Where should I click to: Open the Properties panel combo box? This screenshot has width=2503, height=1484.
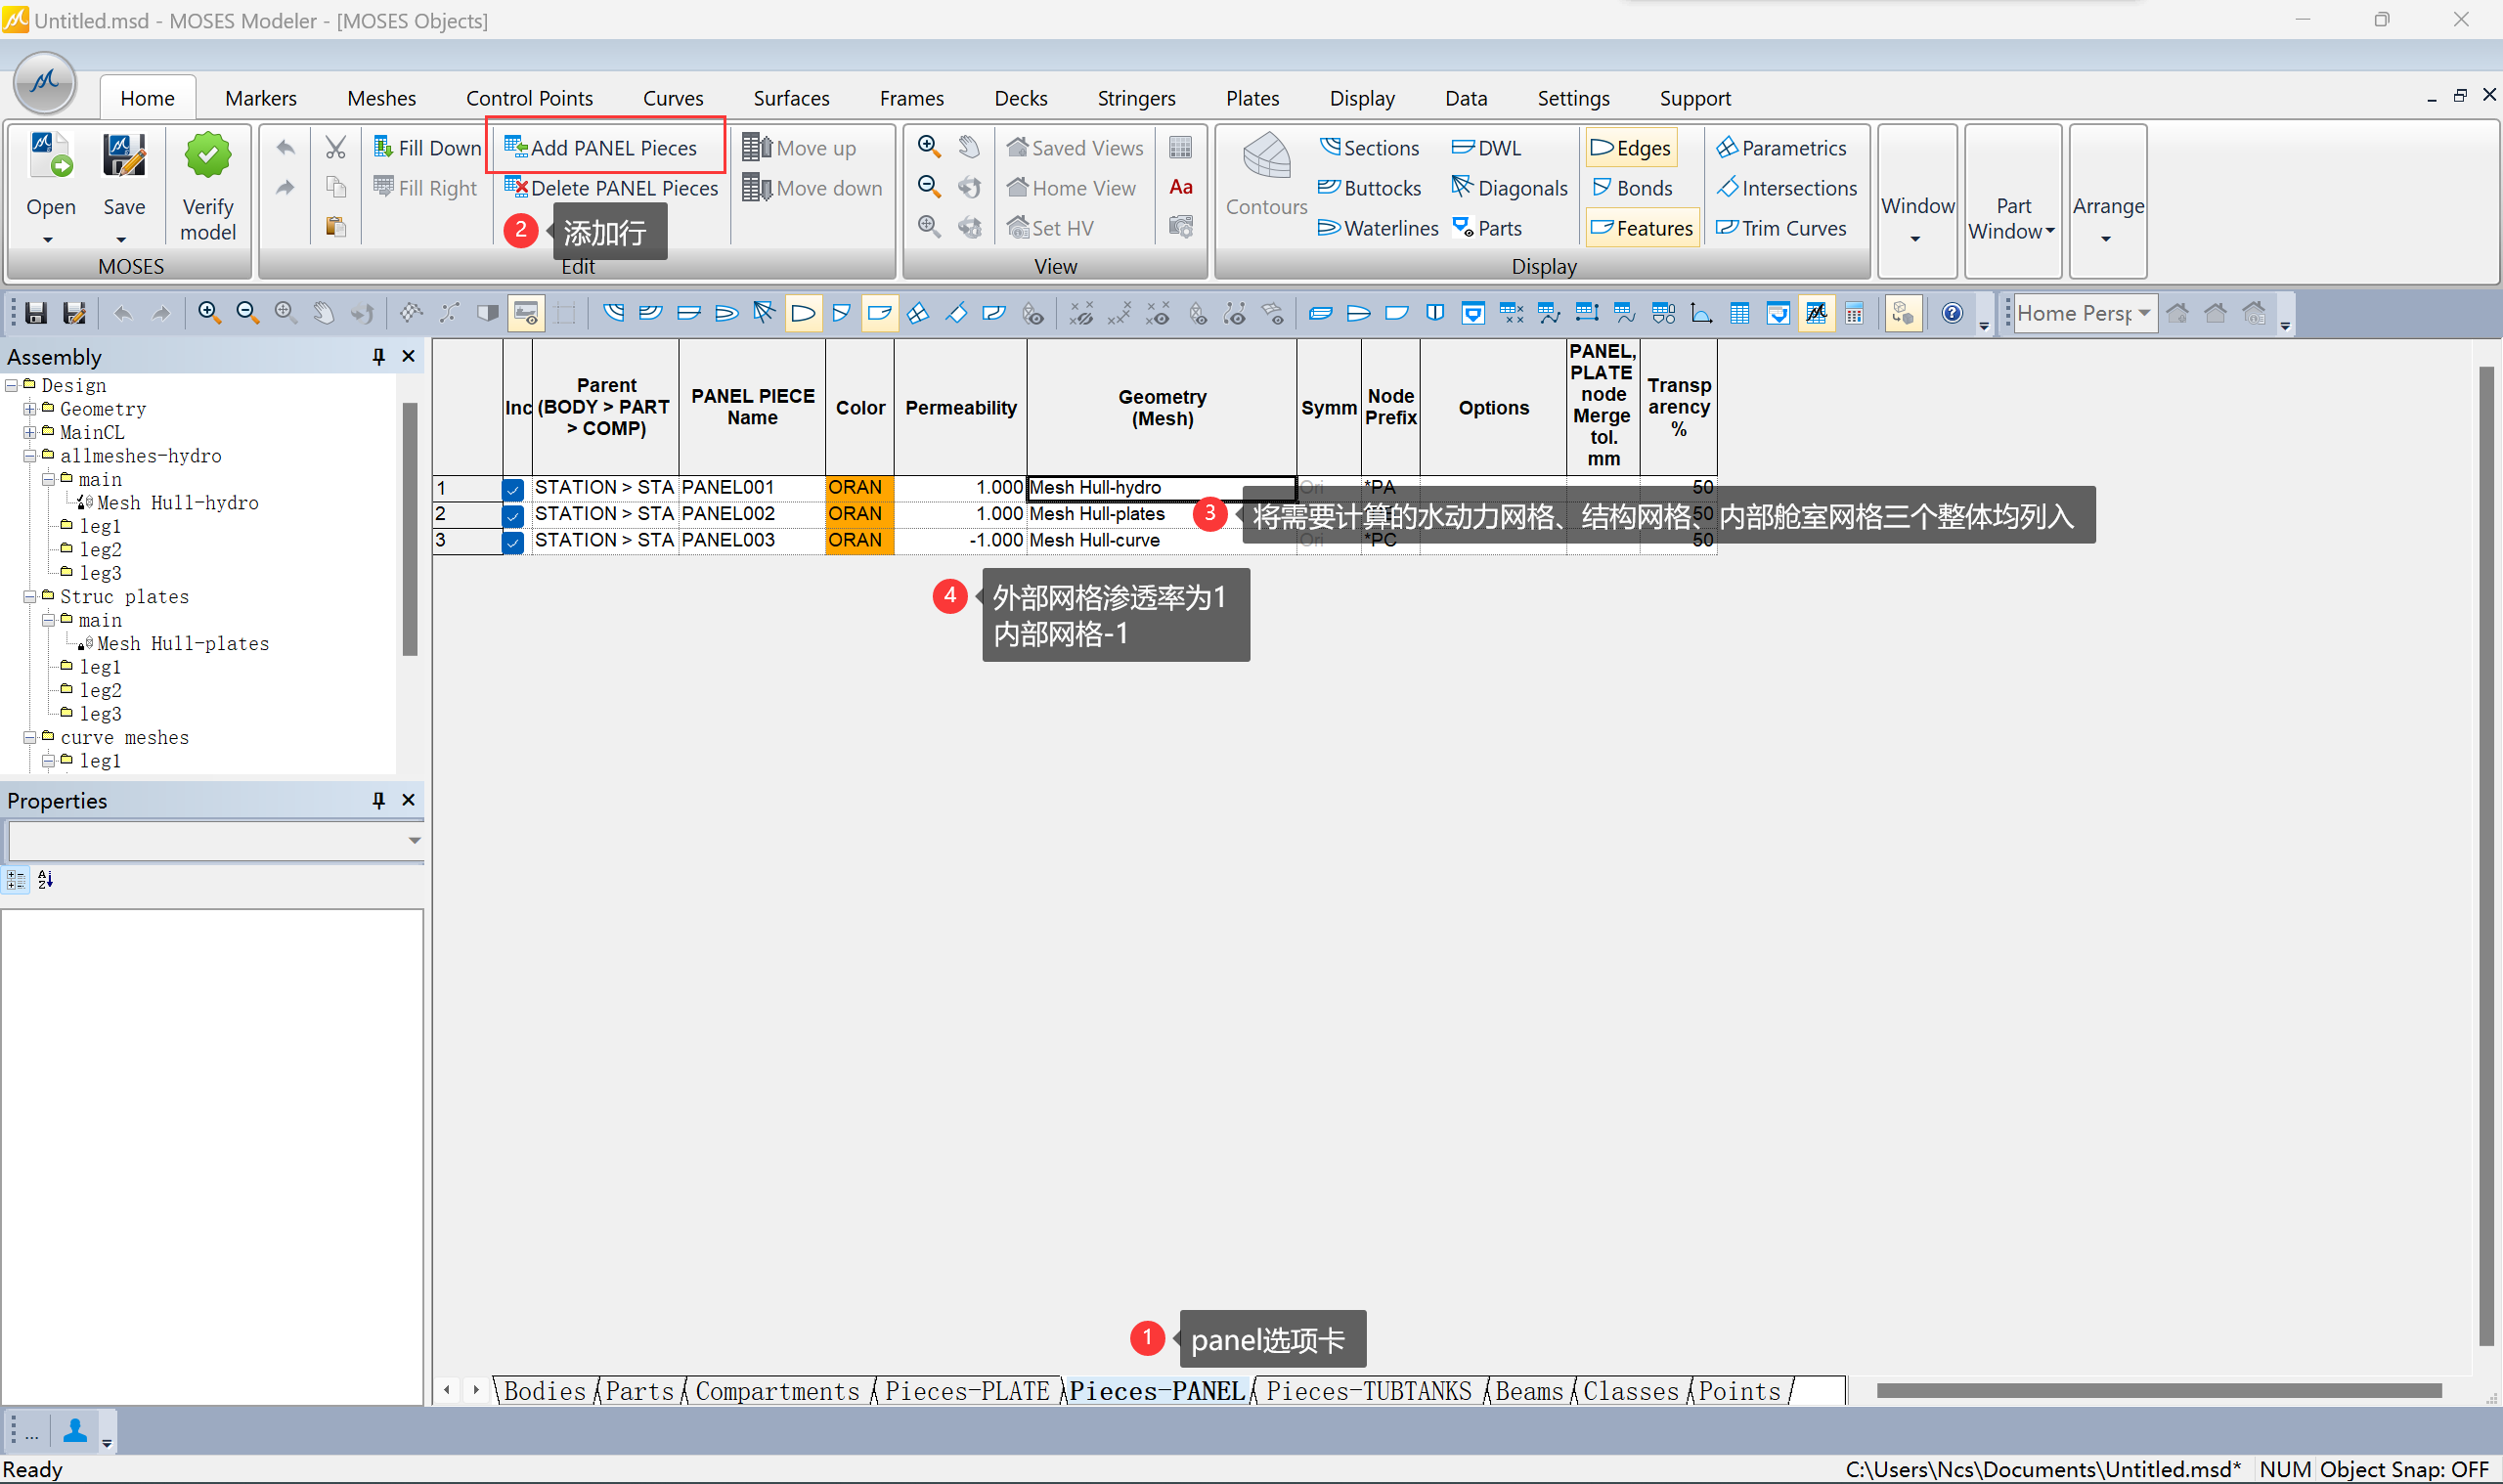click(x=414, y=841)
